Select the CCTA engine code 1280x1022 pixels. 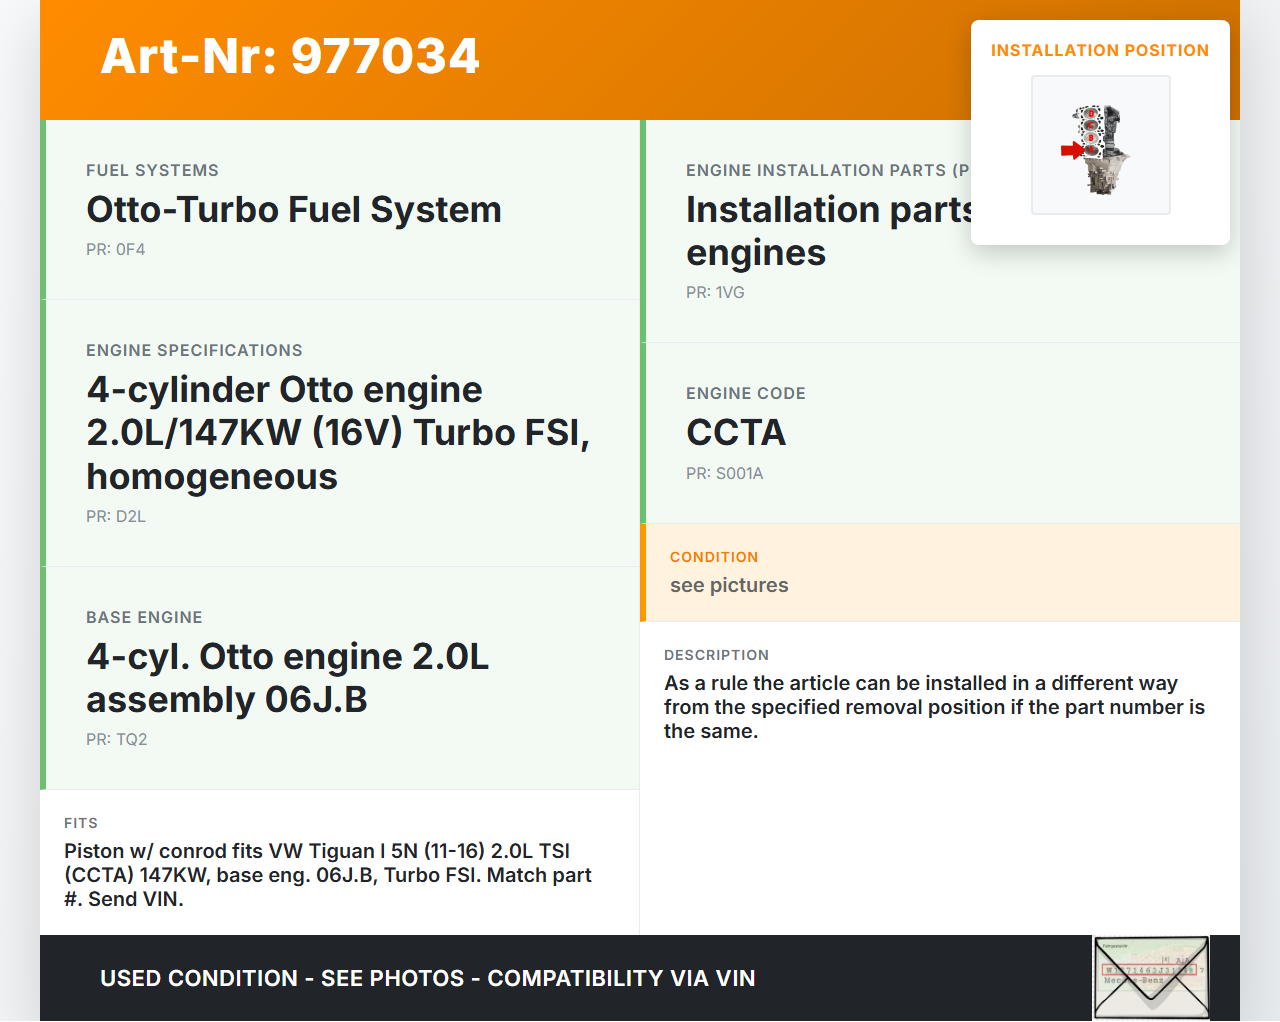pos(736,433)
